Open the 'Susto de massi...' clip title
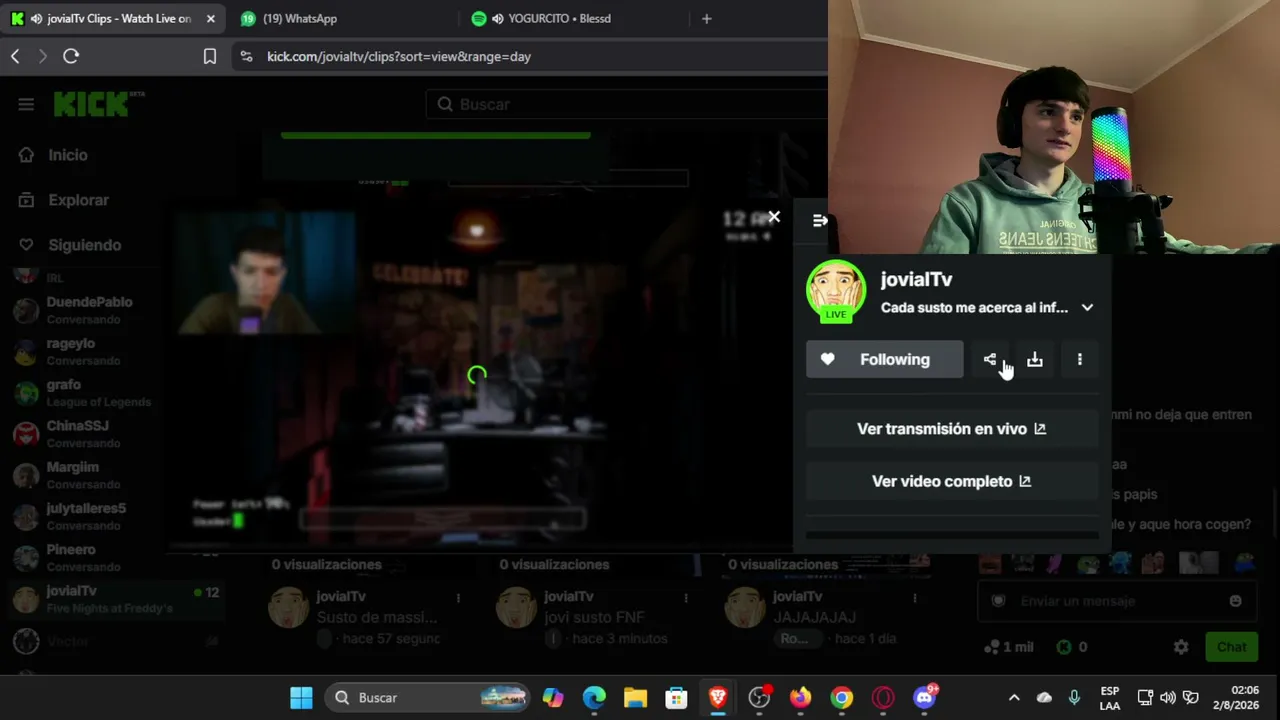1280x720 pixels. point(376,617)
